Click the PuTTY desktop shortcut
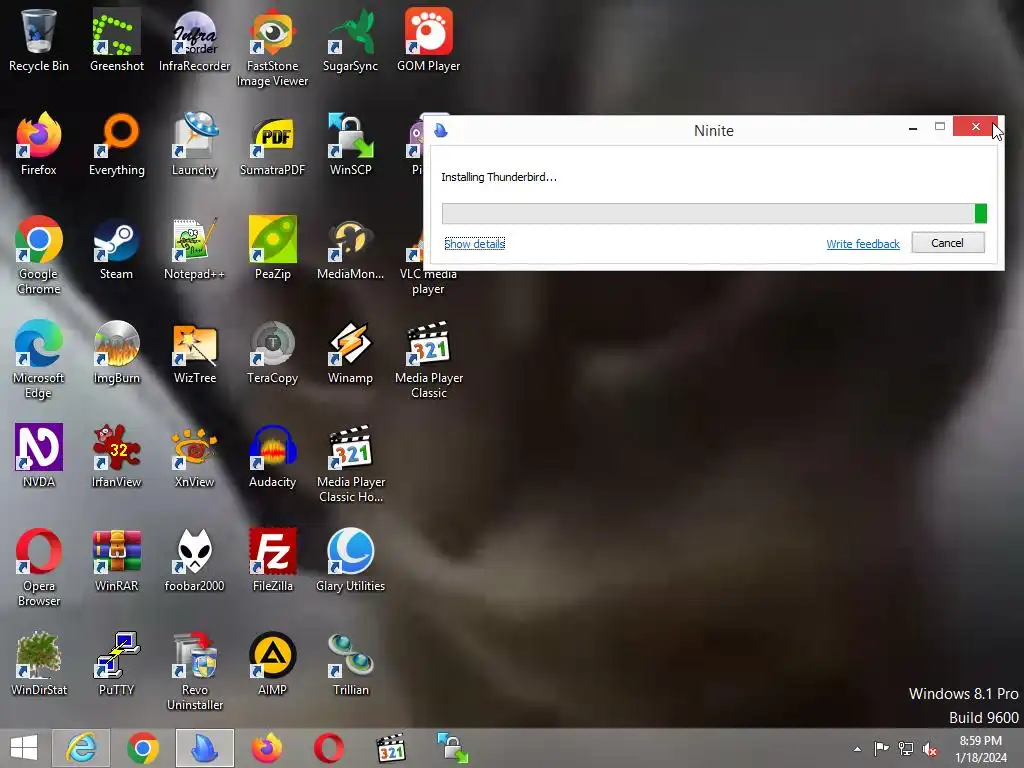Image resolution: width=1024 pixels, height=768 pixels. click(x=116, y=663)
